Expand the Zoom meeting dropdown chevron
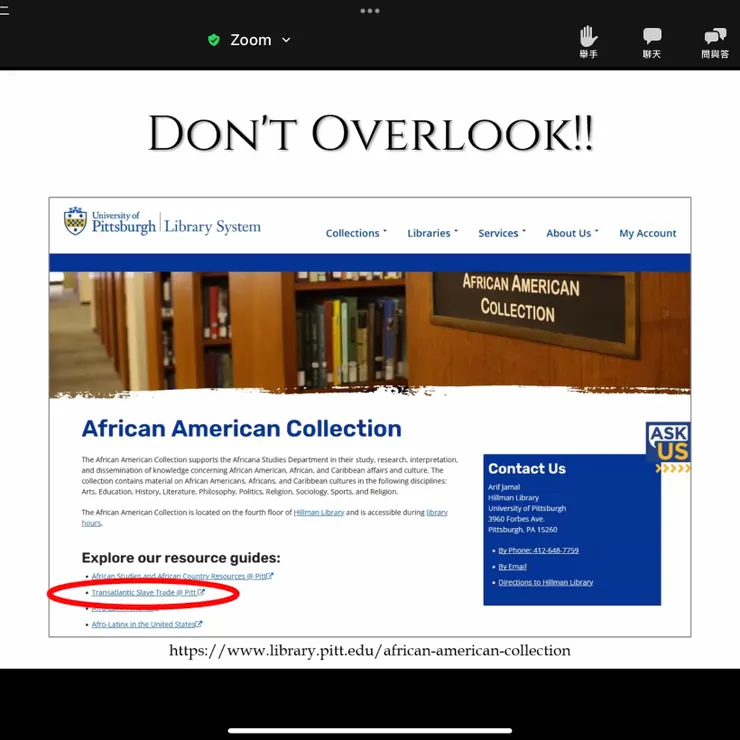 (286, 40)
